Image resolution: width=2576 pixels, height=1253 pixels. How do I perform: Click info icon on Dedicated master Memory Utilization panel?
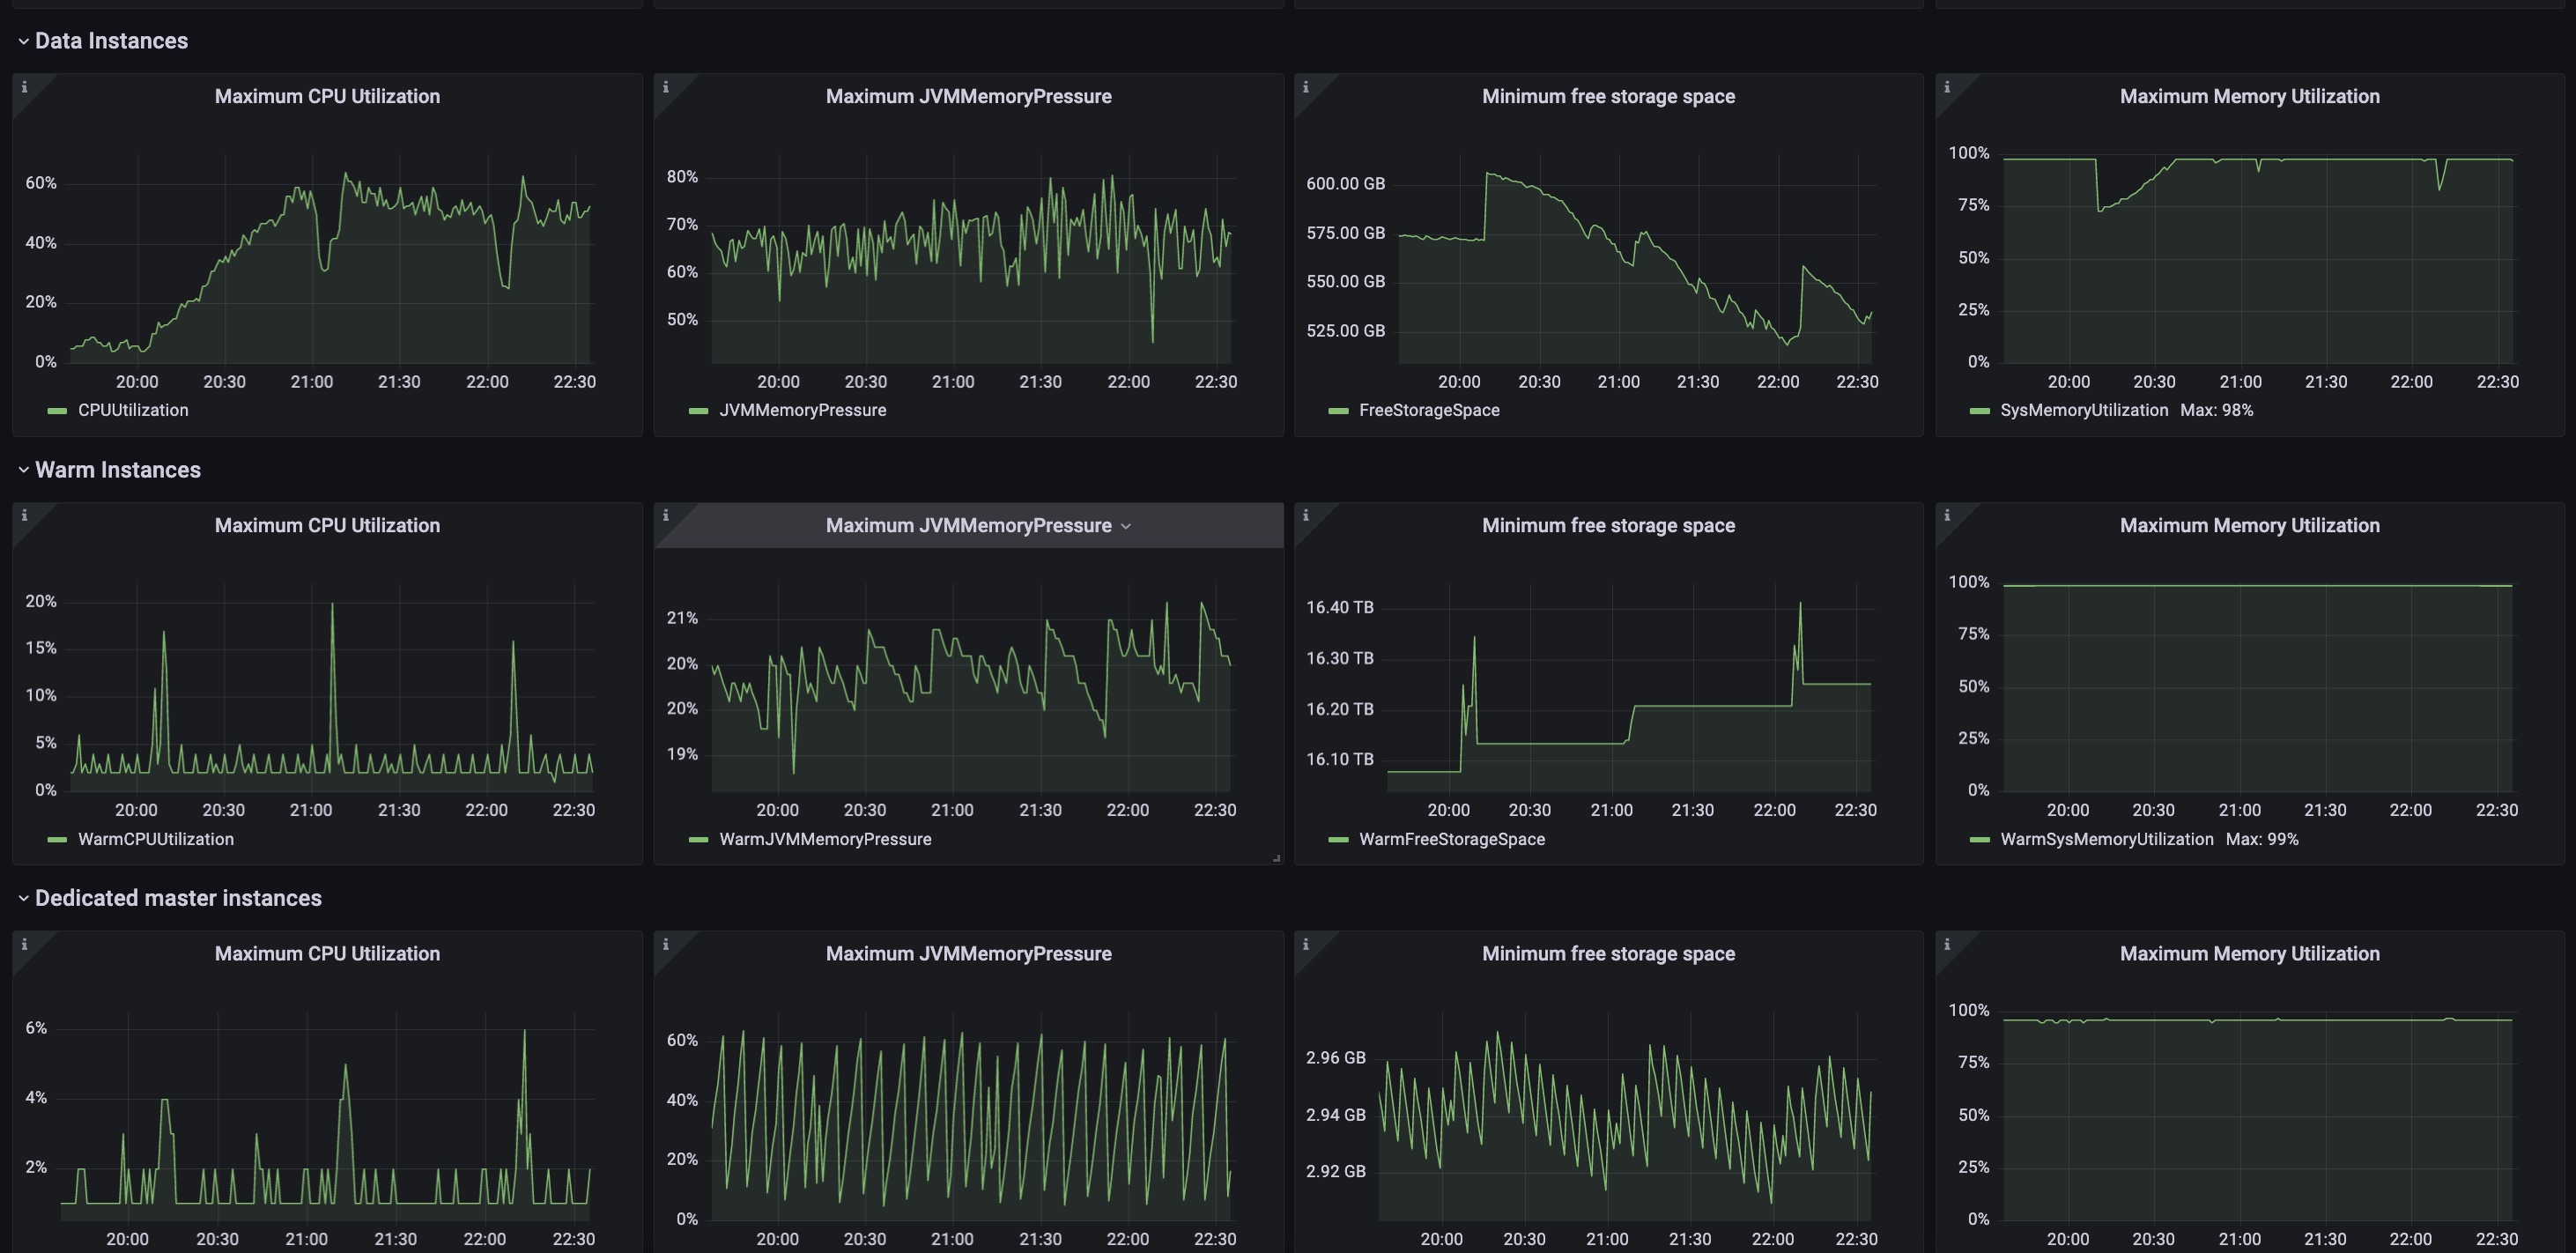(1946, 944)
